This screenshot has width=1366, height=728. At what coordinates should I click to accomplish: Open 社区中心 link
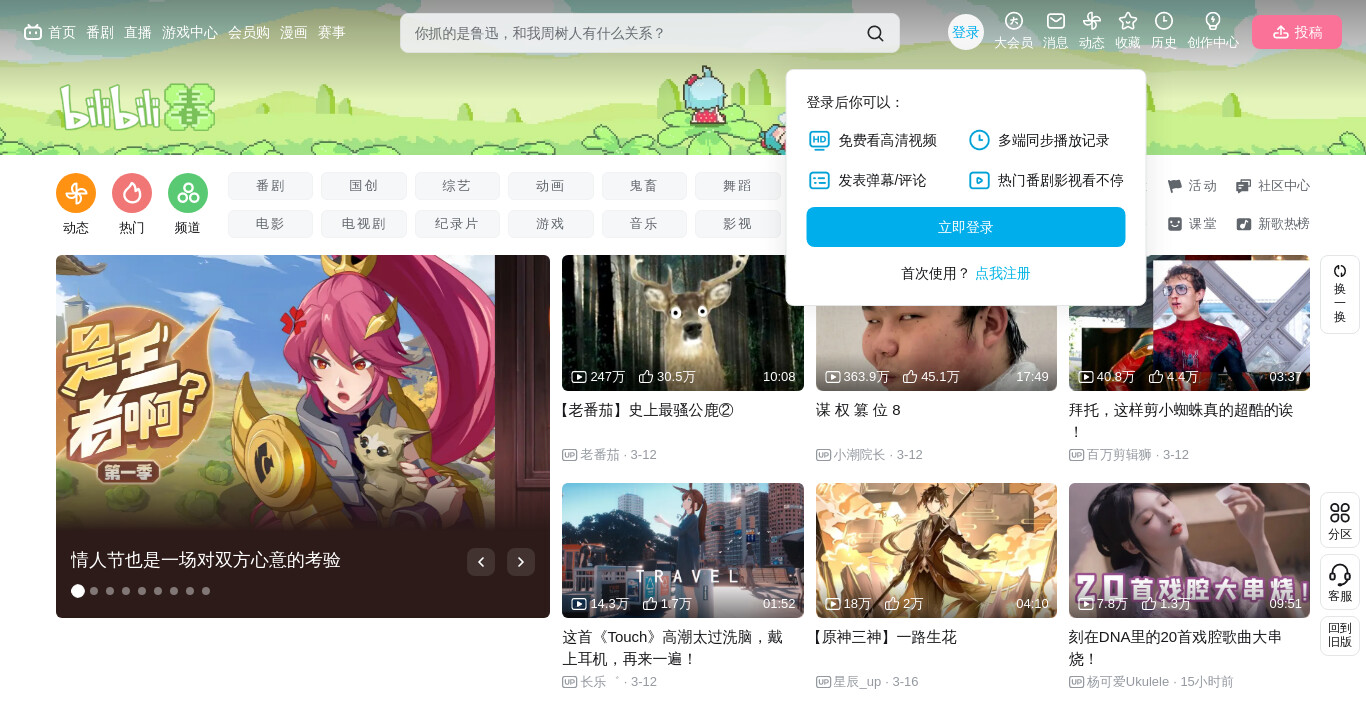click(1273, 186)
